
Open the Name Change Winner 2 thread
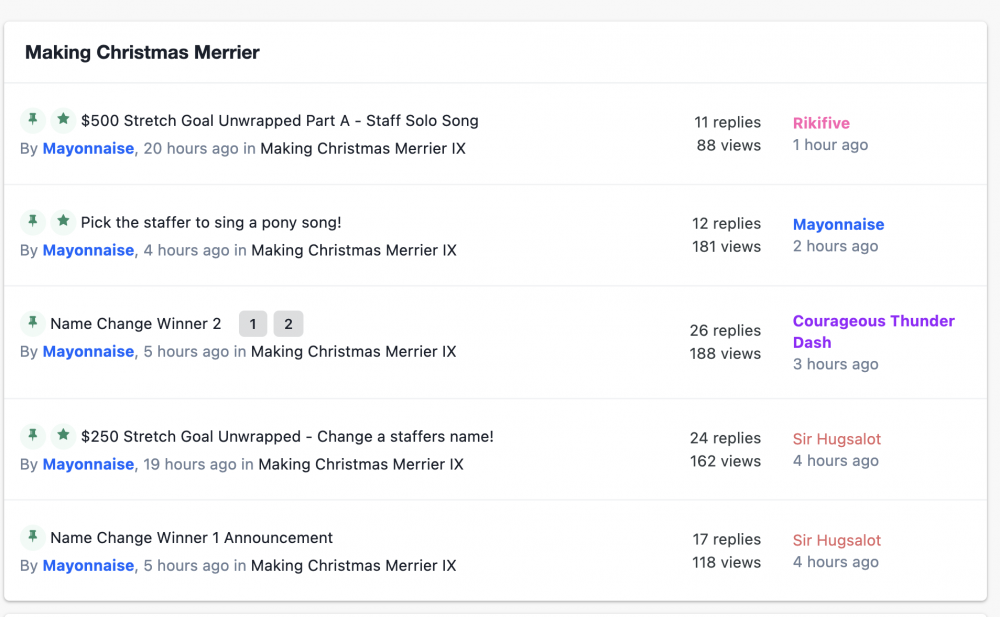(136, 324)
